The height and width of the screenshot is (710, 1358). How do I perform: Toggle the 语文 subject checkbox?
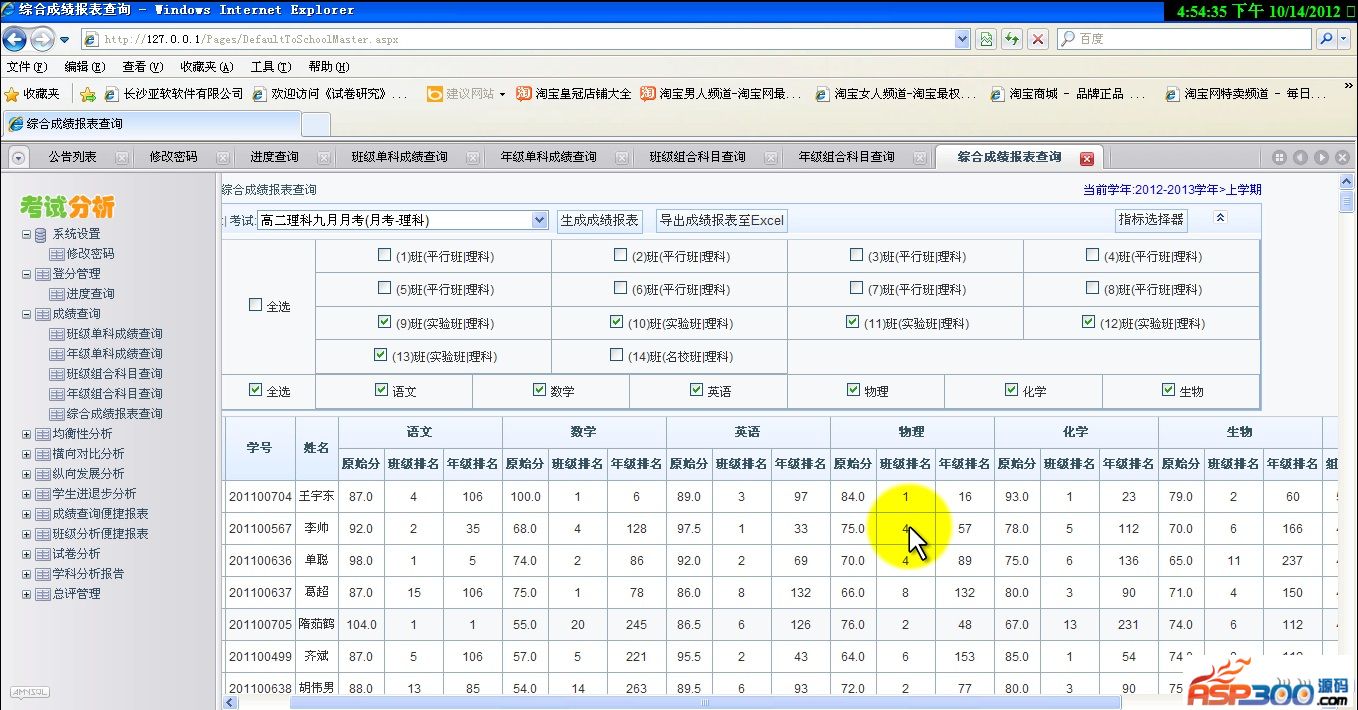coord(381,390)
